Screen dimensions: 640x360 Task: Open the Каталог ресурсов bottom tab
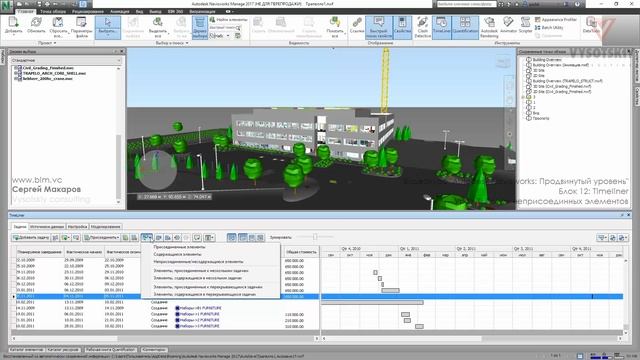62,350
